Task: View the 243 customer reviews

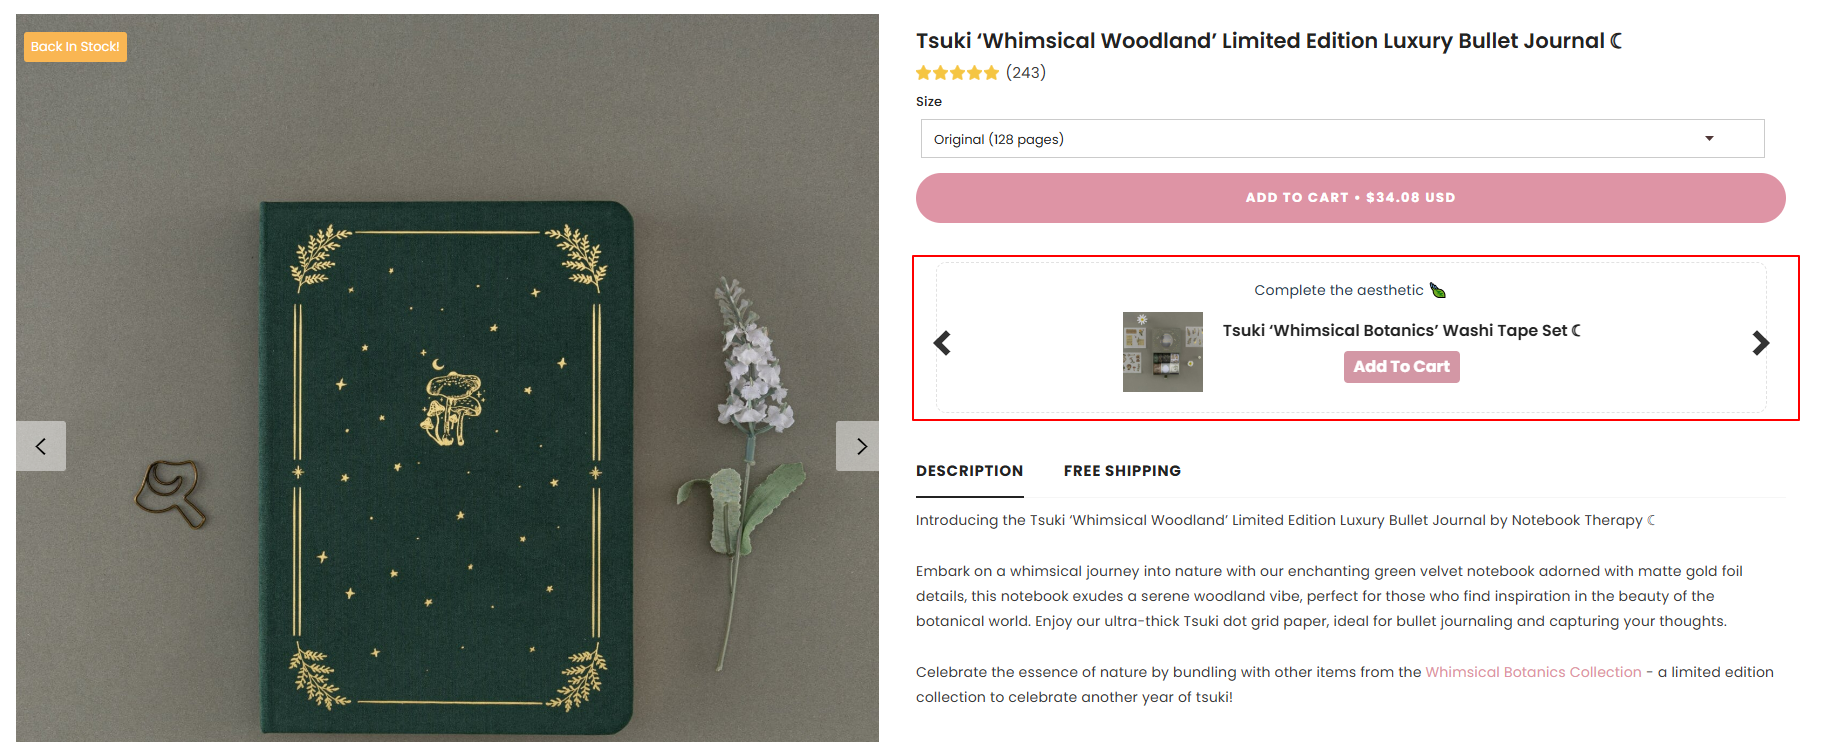Action: point(1026,72)
